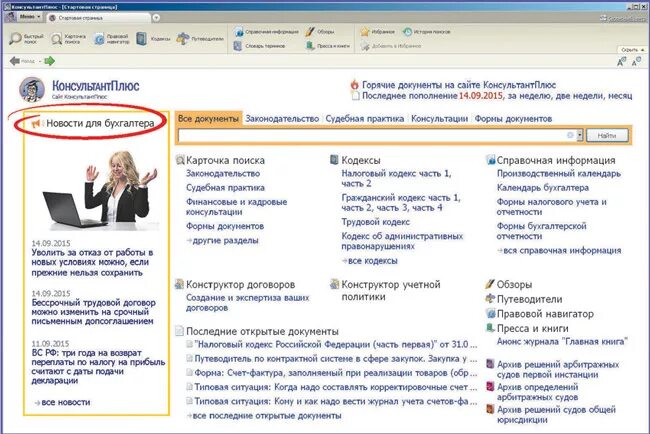
Task: Click icon beside Архив определений арбитражных судов
Action: (490, 386)
